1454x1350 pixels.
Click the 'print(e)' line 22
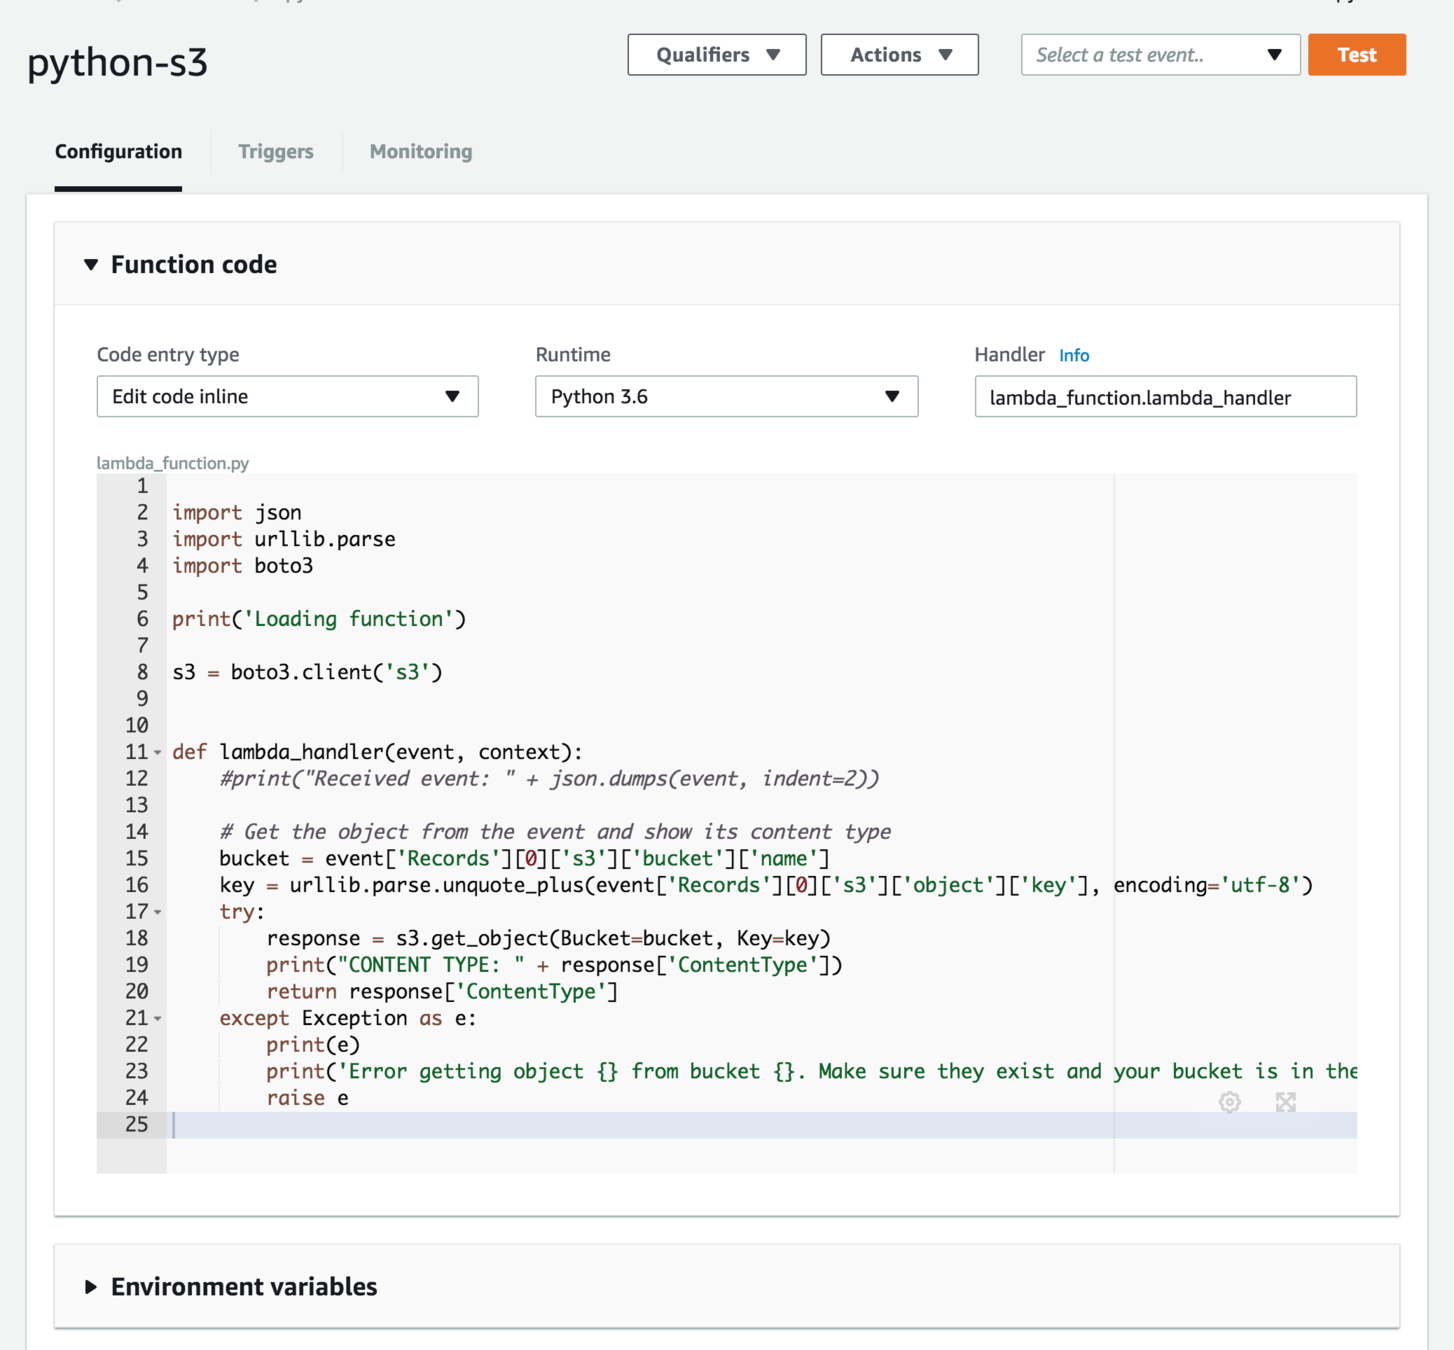[313, 1045]
